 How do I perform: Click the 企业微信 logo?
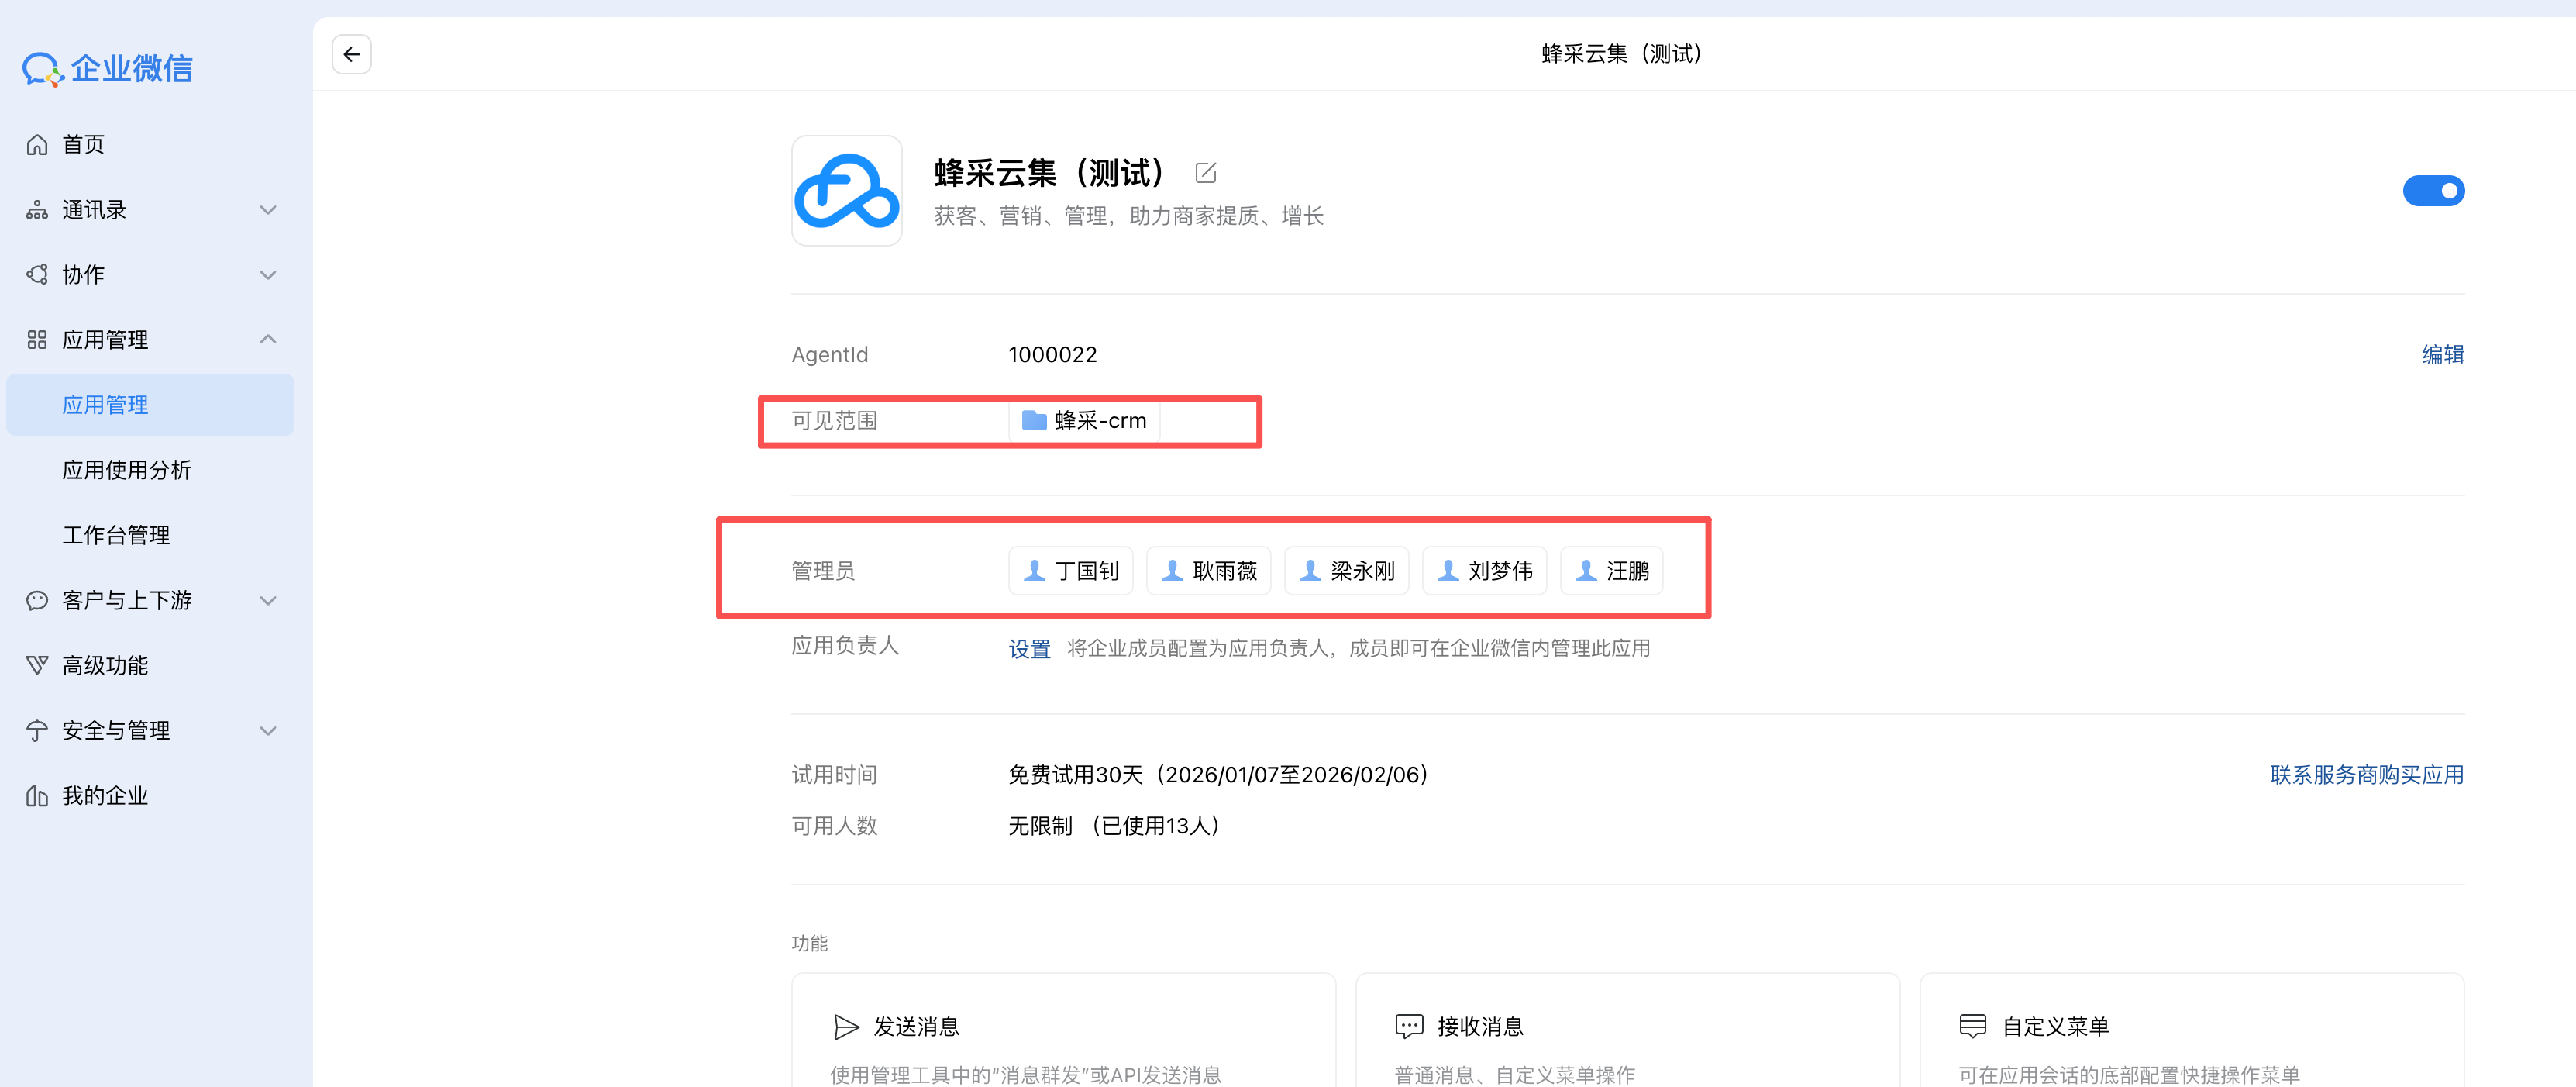(x=108, y=68)
